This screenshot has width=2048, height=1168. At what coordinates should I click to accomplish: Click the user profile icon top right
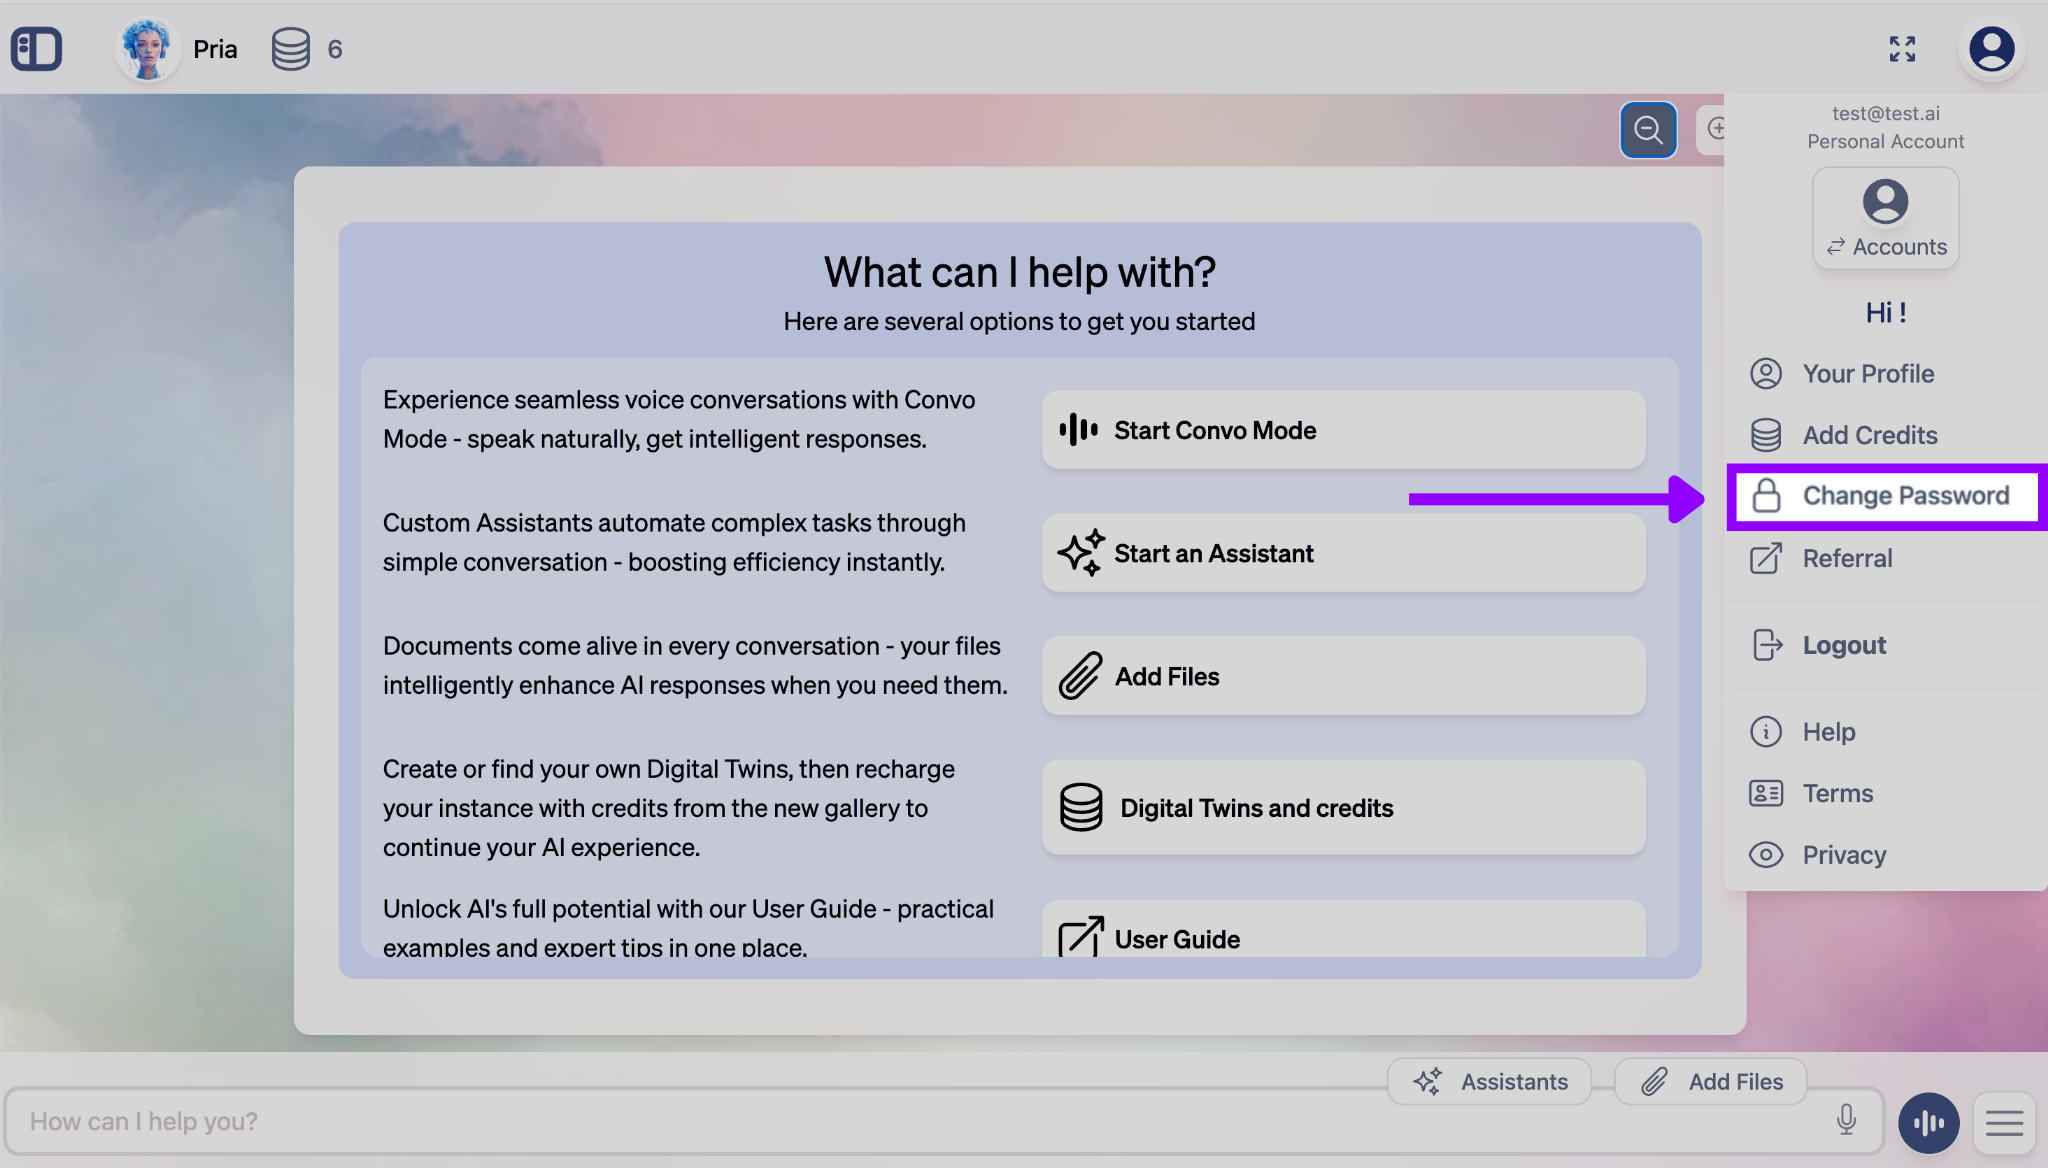click(x=1991, y=49)
